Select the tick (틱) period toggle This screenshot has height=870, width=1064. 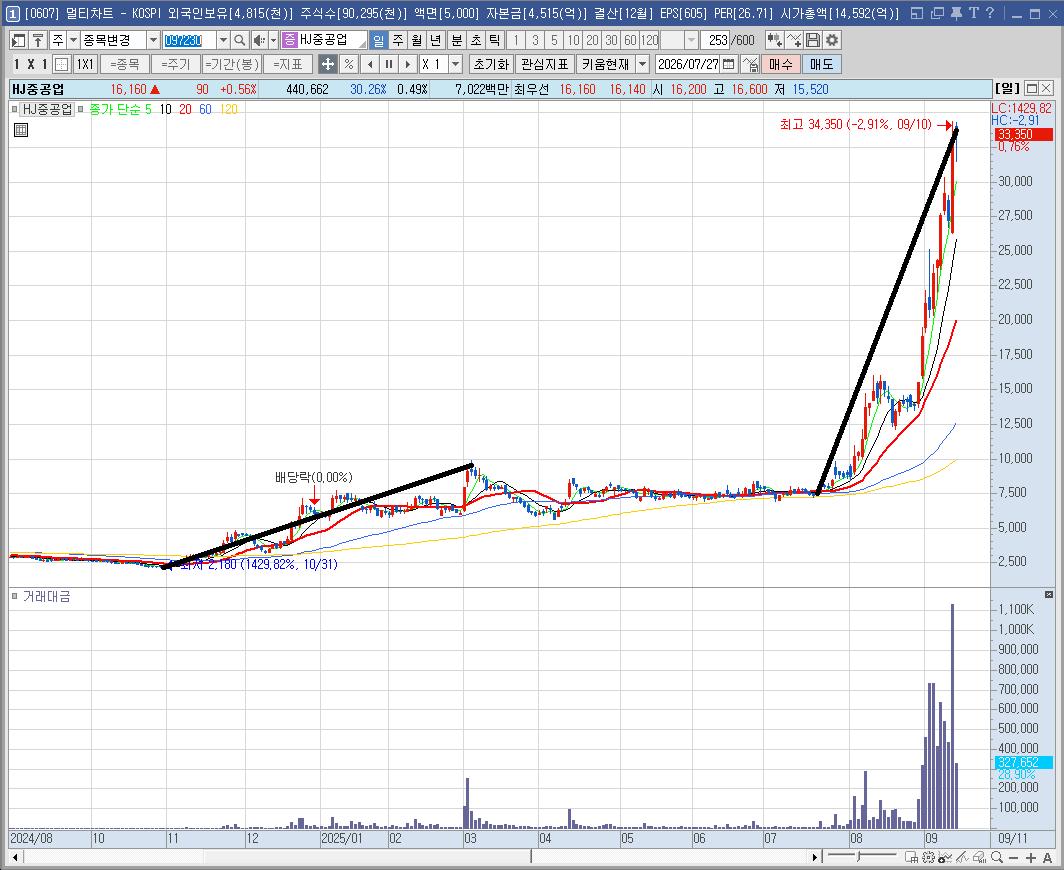coord(495,41)
